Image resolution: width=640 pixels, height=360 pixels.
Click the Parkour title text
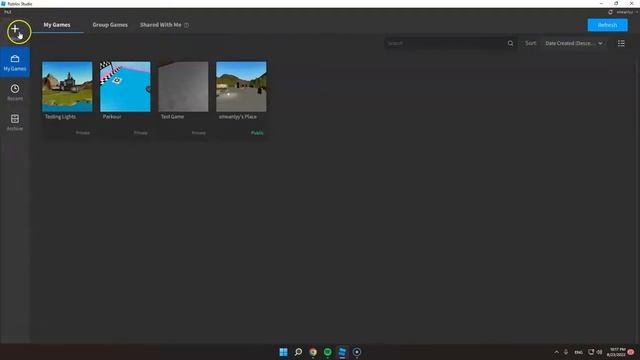pyautogui.click(x=112, y=117)
